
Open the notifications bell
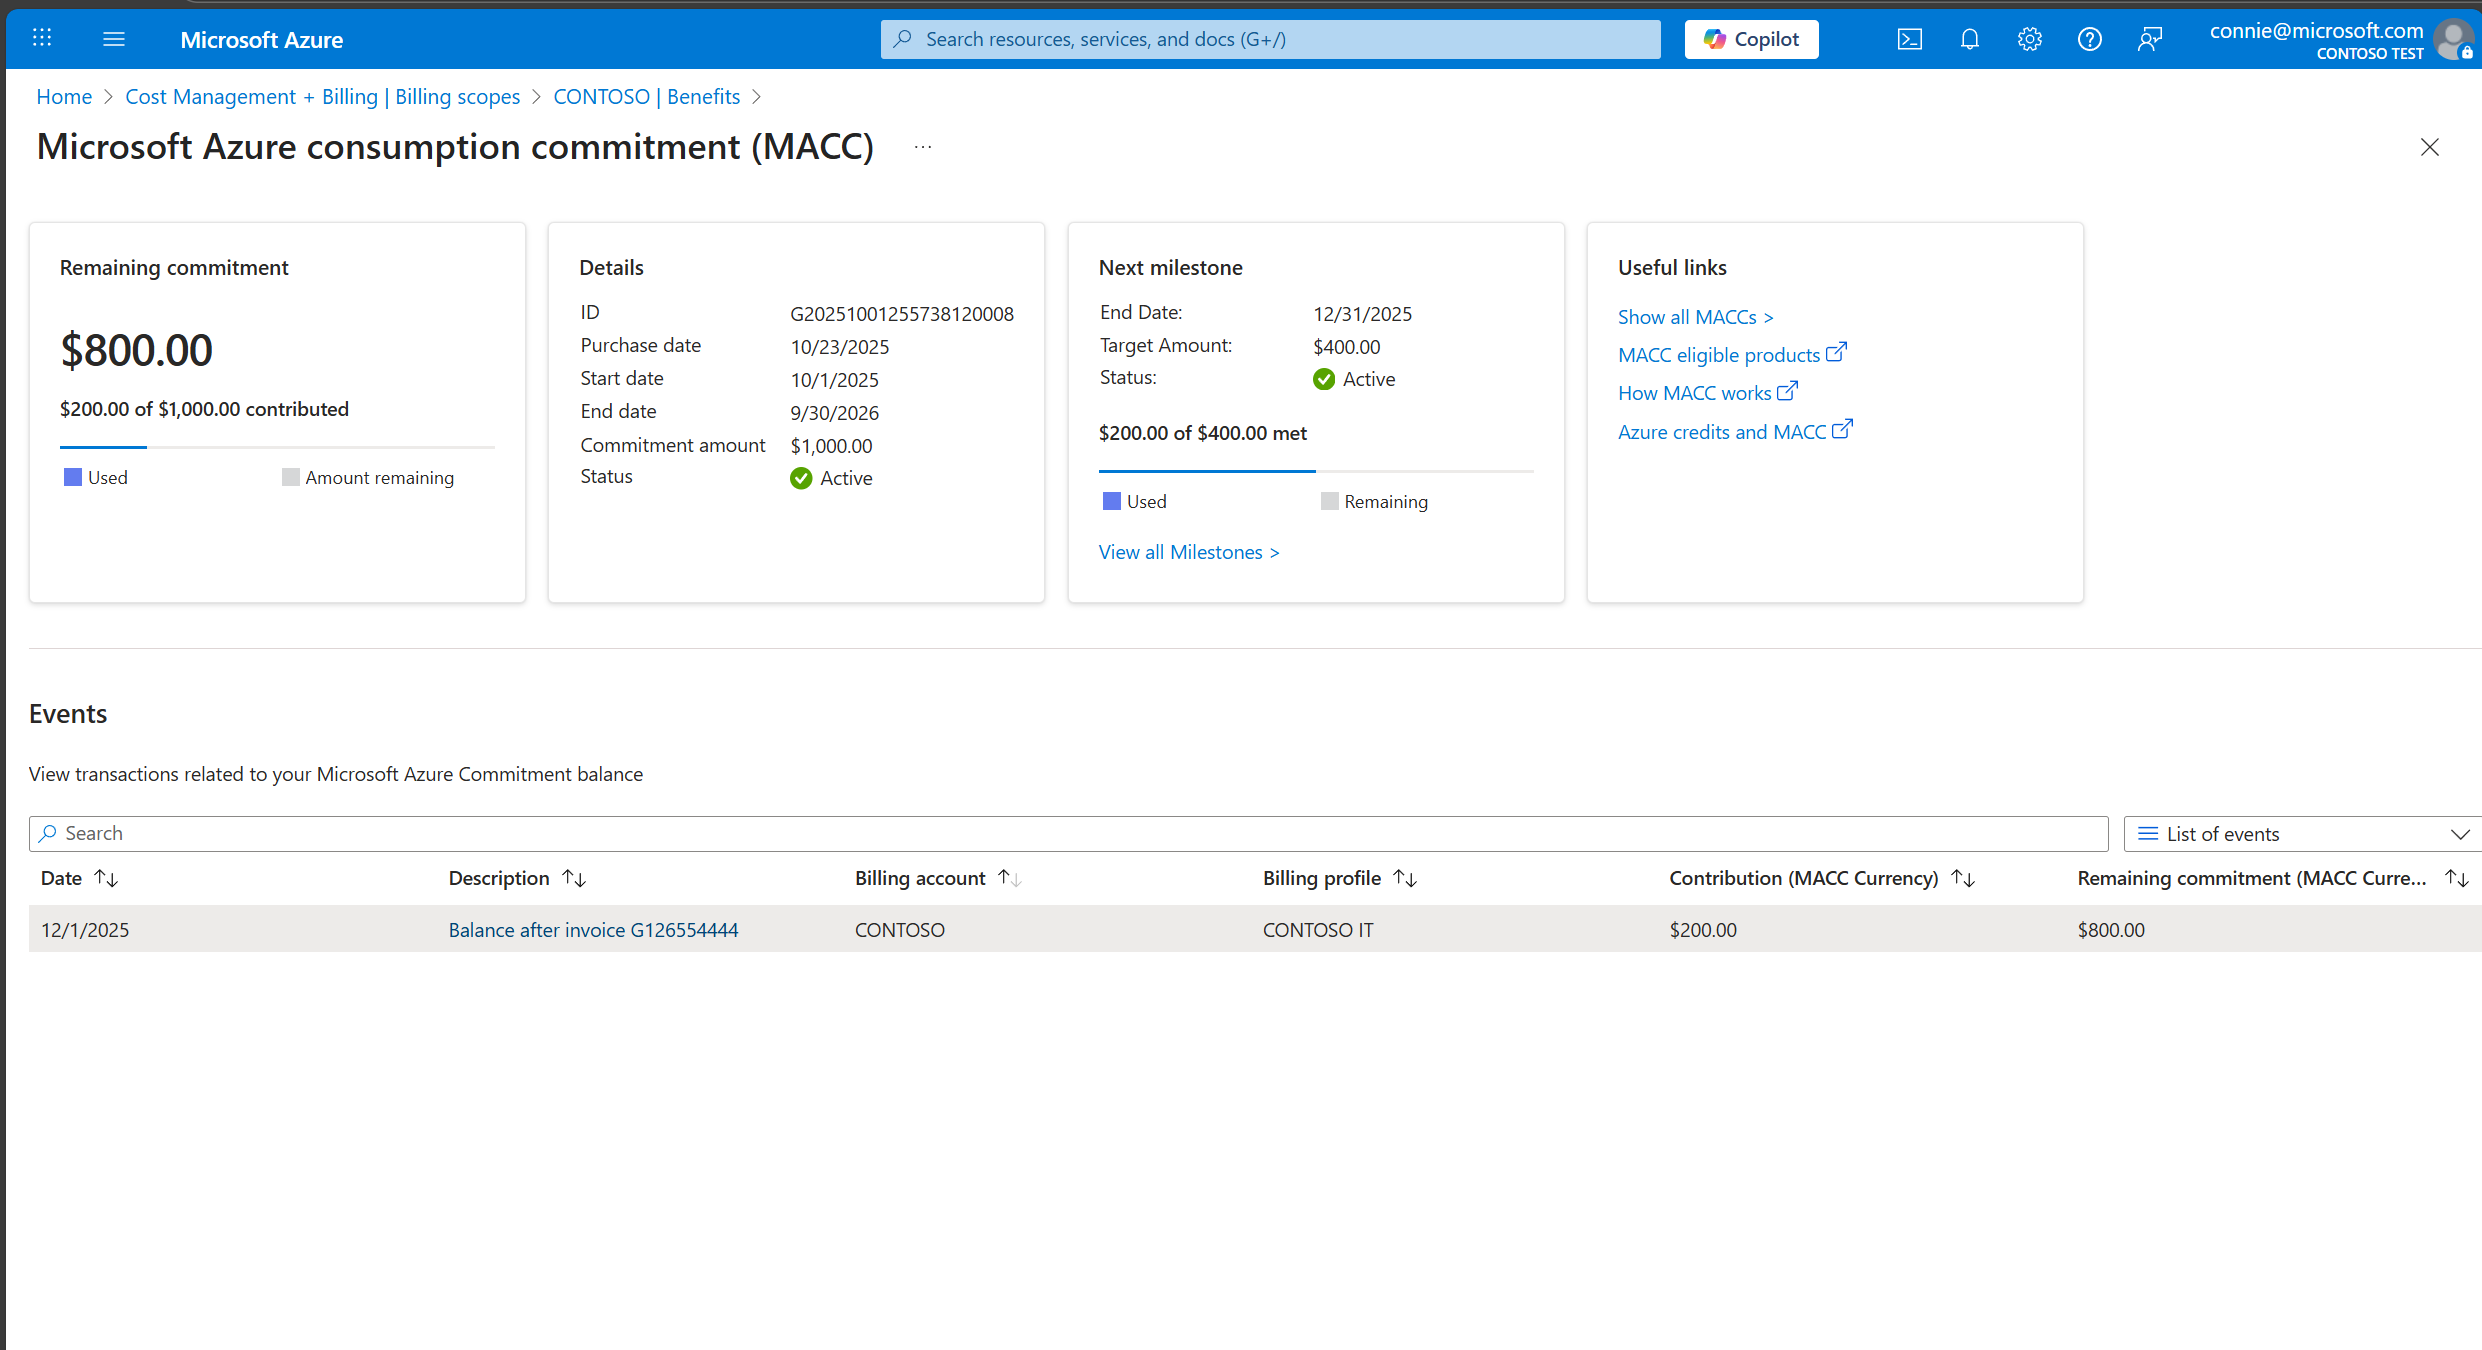click(x=1969, y=39)
